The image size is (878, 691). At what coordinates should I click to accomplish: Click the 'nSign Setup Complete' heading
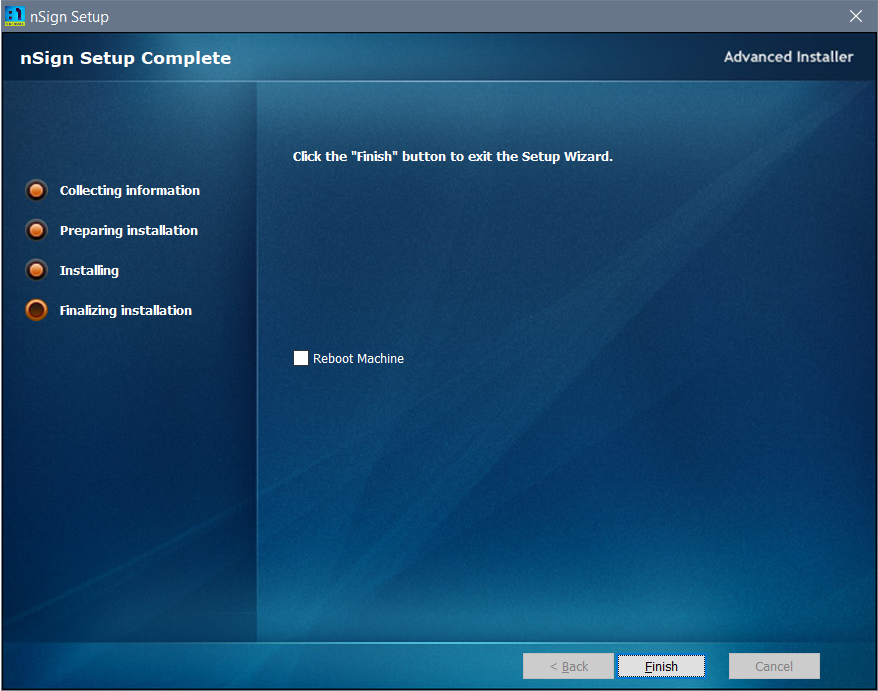(x=125, y=58)
